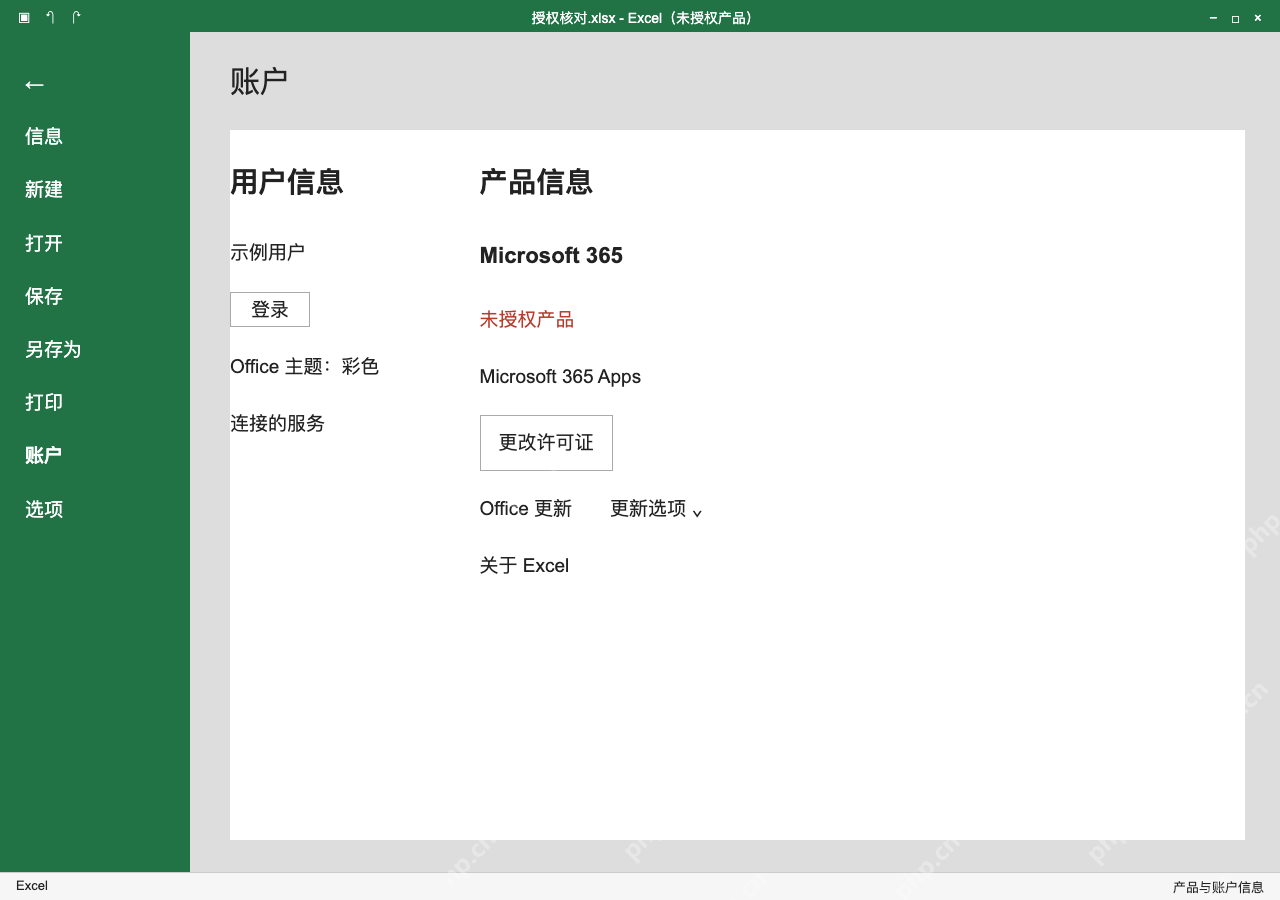Click the Office 主题：彩色 setting
The image size is (1280, 900).
click(x=304, y=367)
